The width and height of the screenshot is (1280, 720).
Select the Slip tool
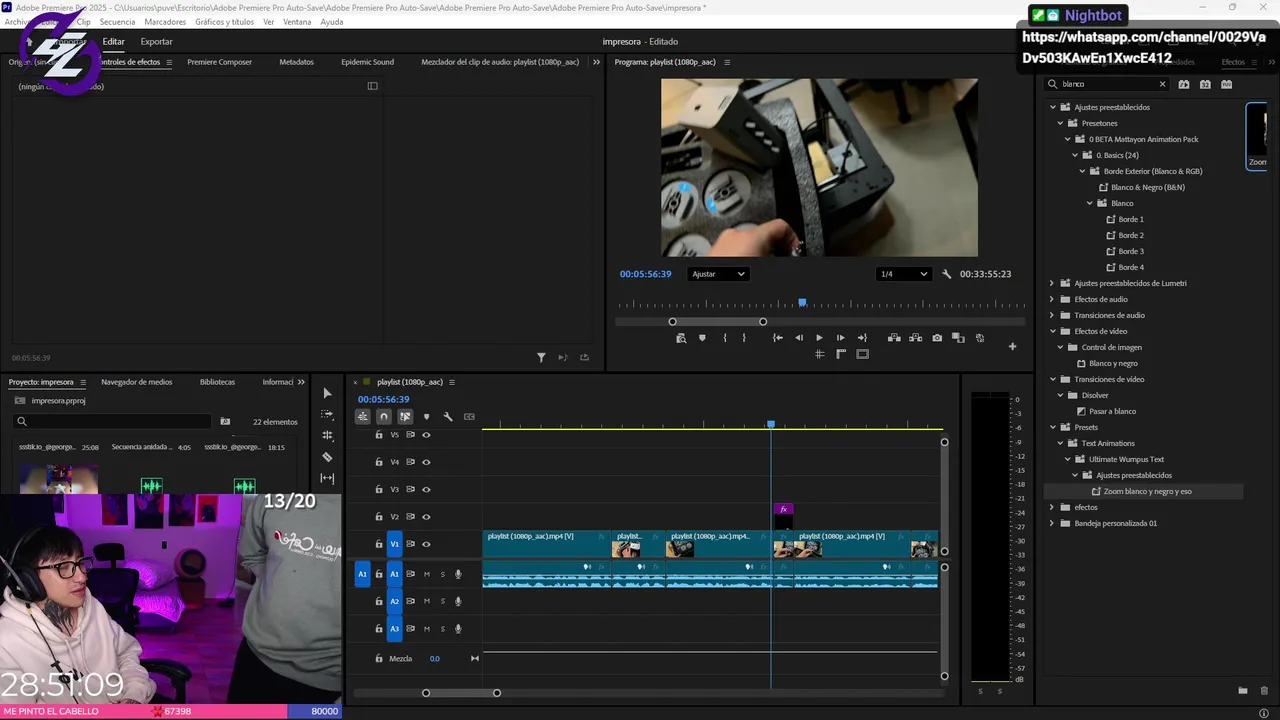pos(327,478)
